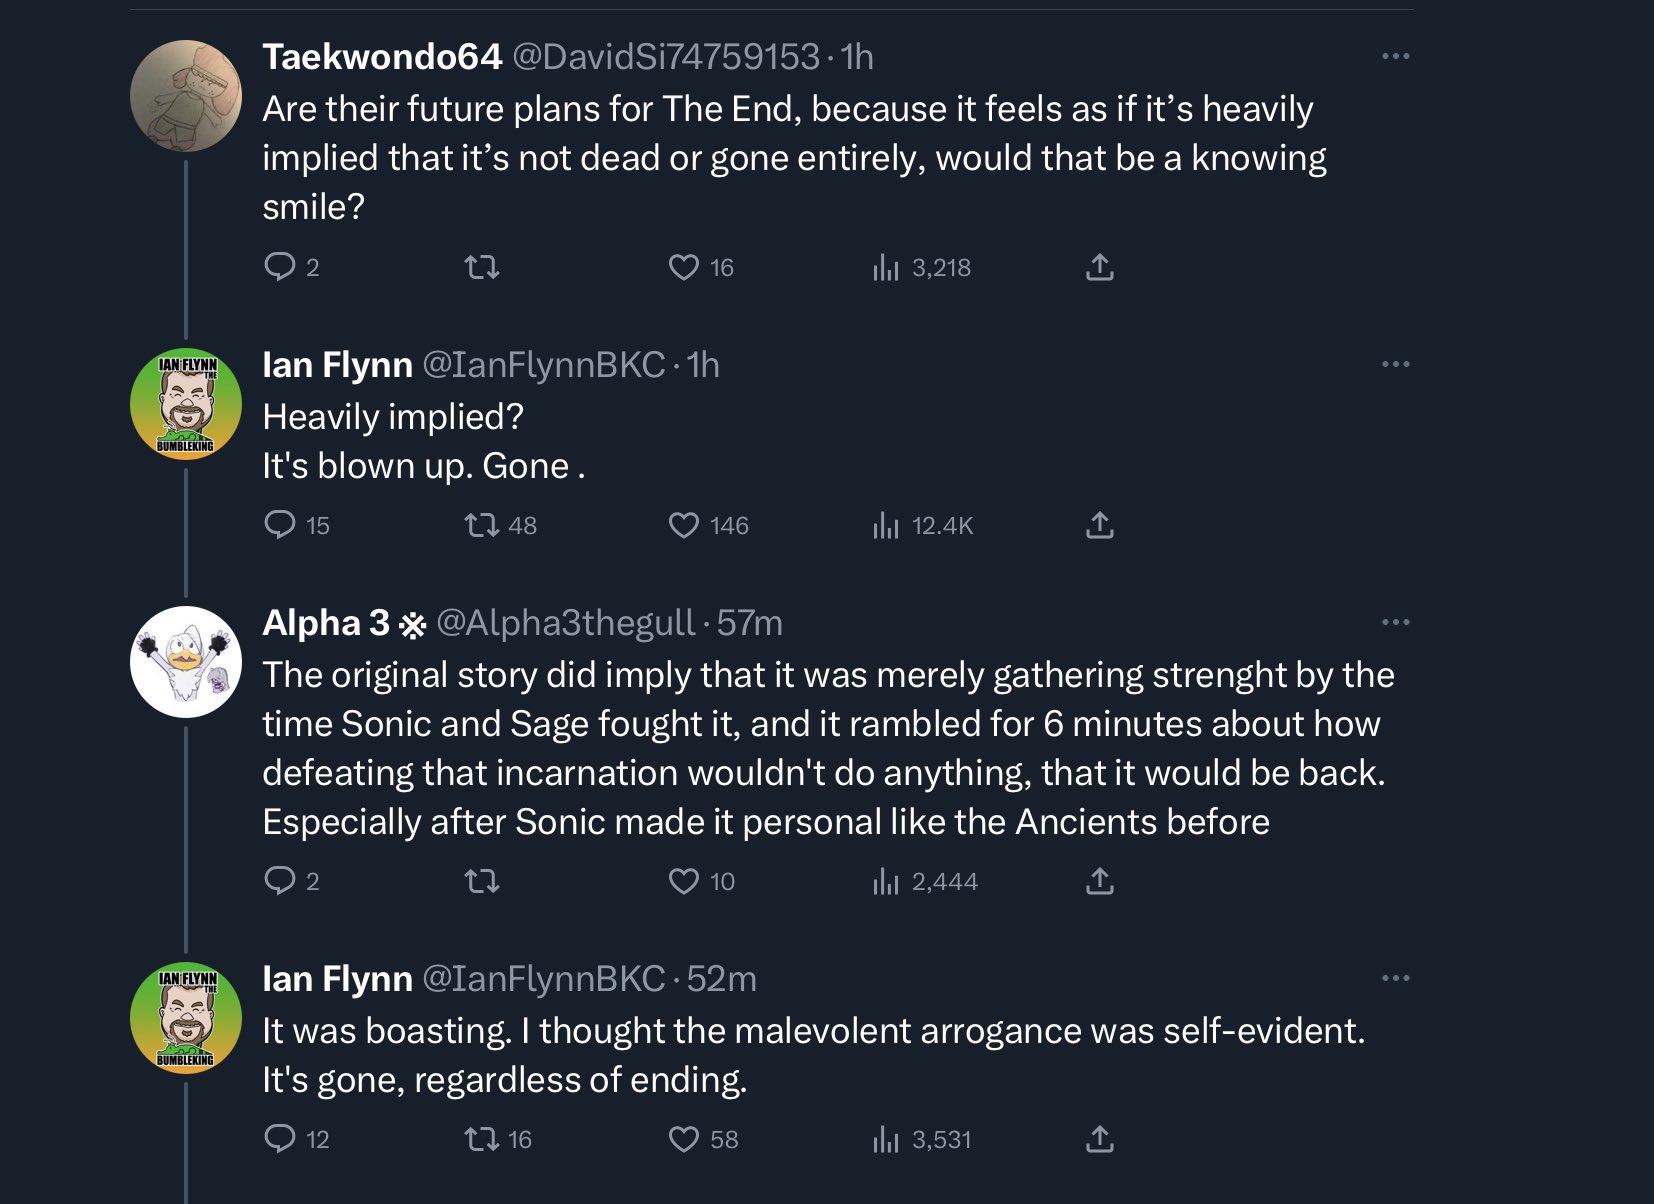Share Taekwondo64's tweet
The width and height of the screenshot is (1654, 1204).
tap(1099, 267)
